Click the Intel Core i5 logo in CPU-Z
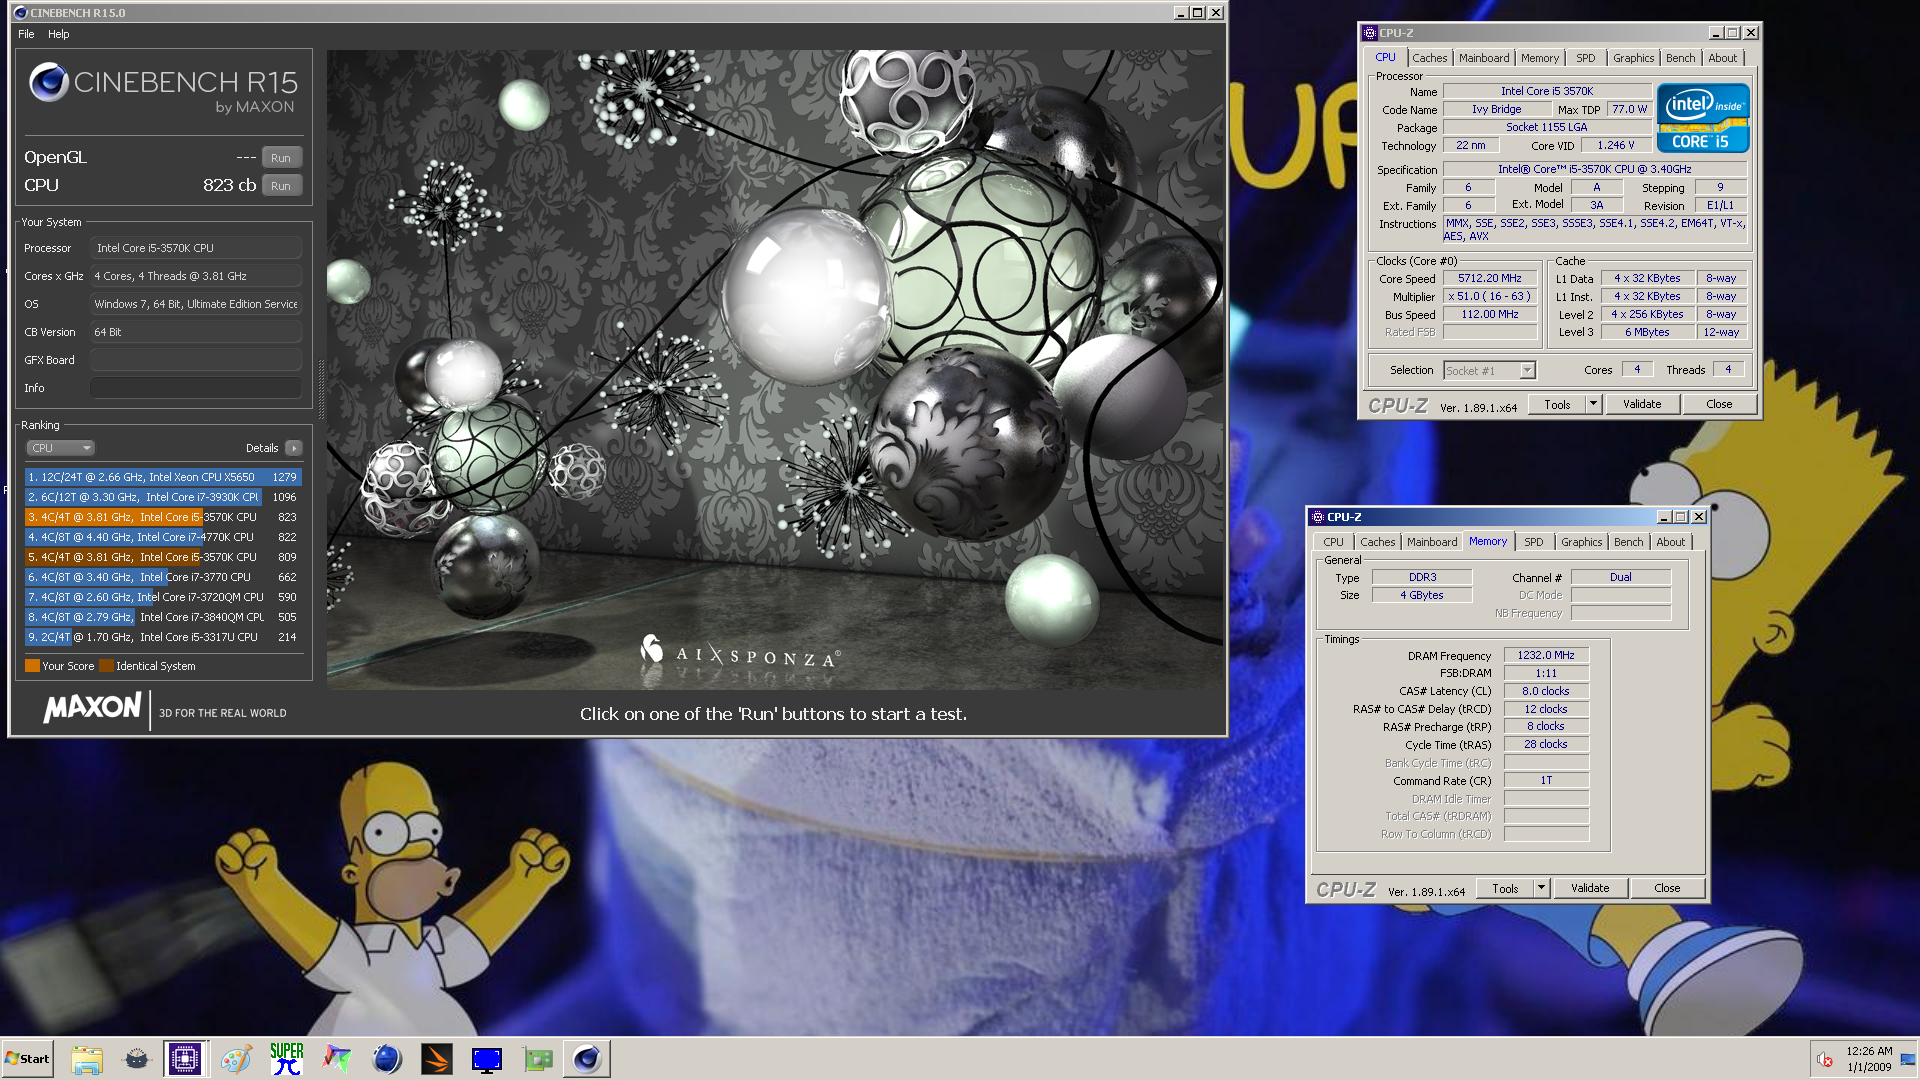1920x1080 pixels. [1702, 118]
